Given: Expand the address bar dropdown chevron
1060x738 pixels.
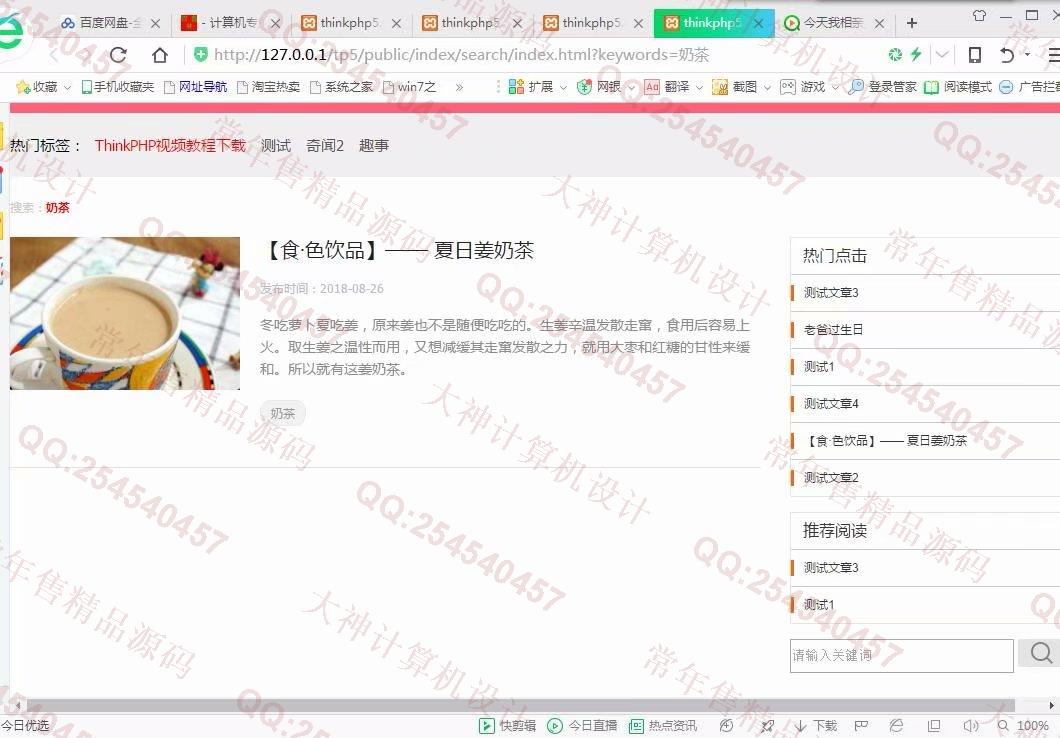Looking at the screenshot, I should [x=942, y=54].
